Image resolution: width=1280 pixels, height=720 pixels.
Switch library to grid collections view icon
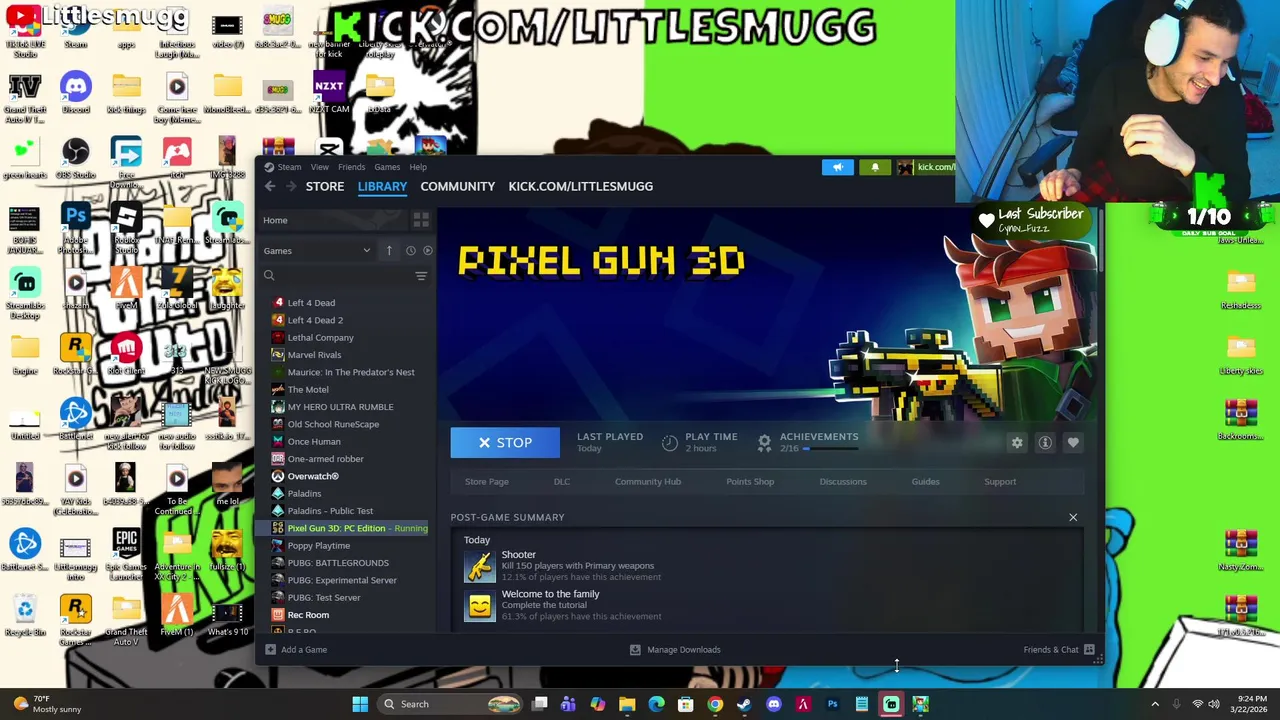[421, 220]
